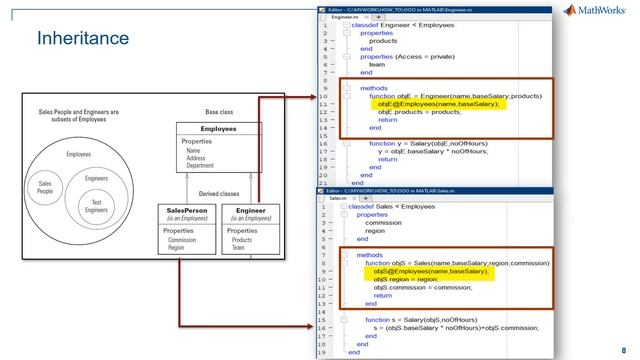The width and height of the screenshot is (640, 360).
Task: Click line number 19 in Sales.m
Action: pyautogui.click(x=322, y=352)
